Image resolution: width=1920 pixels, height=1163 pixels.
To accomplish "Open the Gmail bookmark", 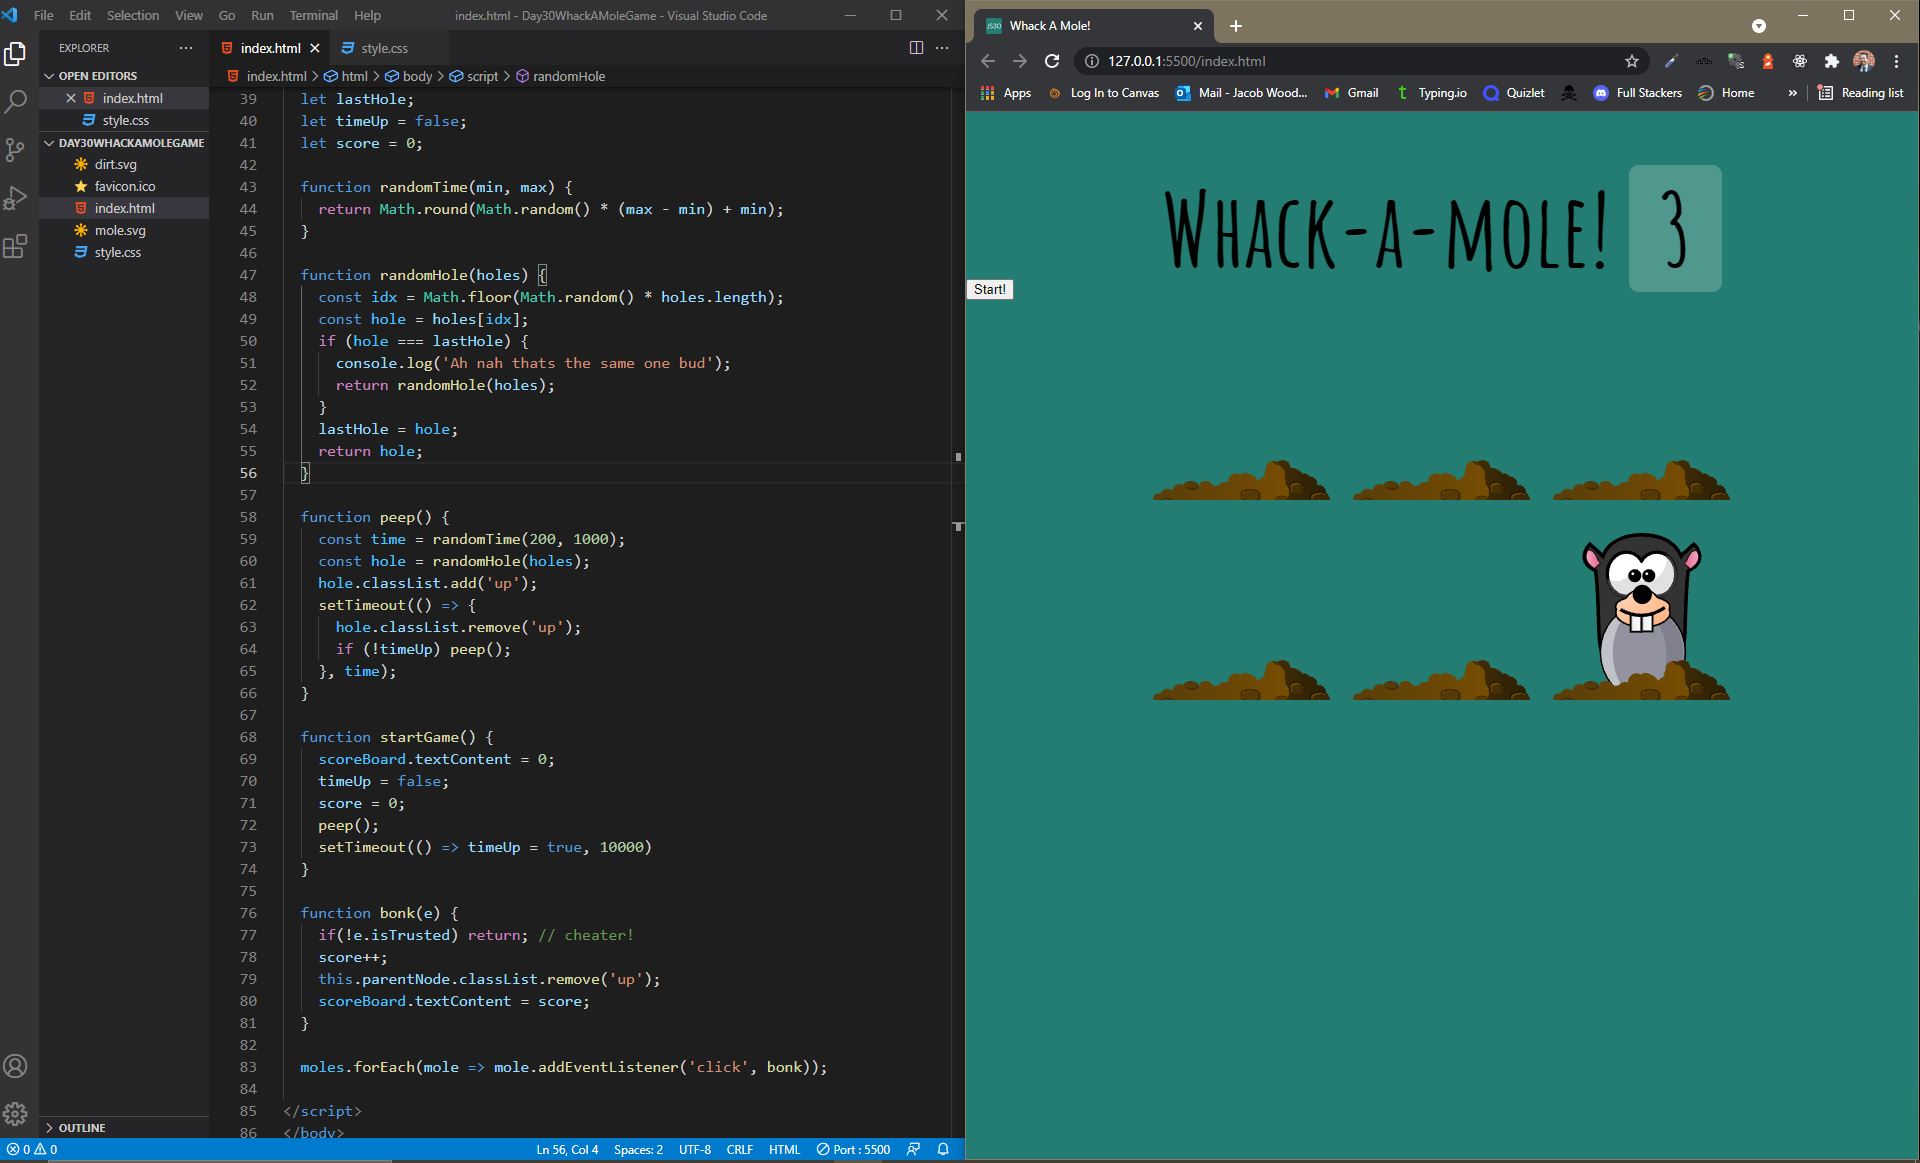I will [x=1352, y=93].
